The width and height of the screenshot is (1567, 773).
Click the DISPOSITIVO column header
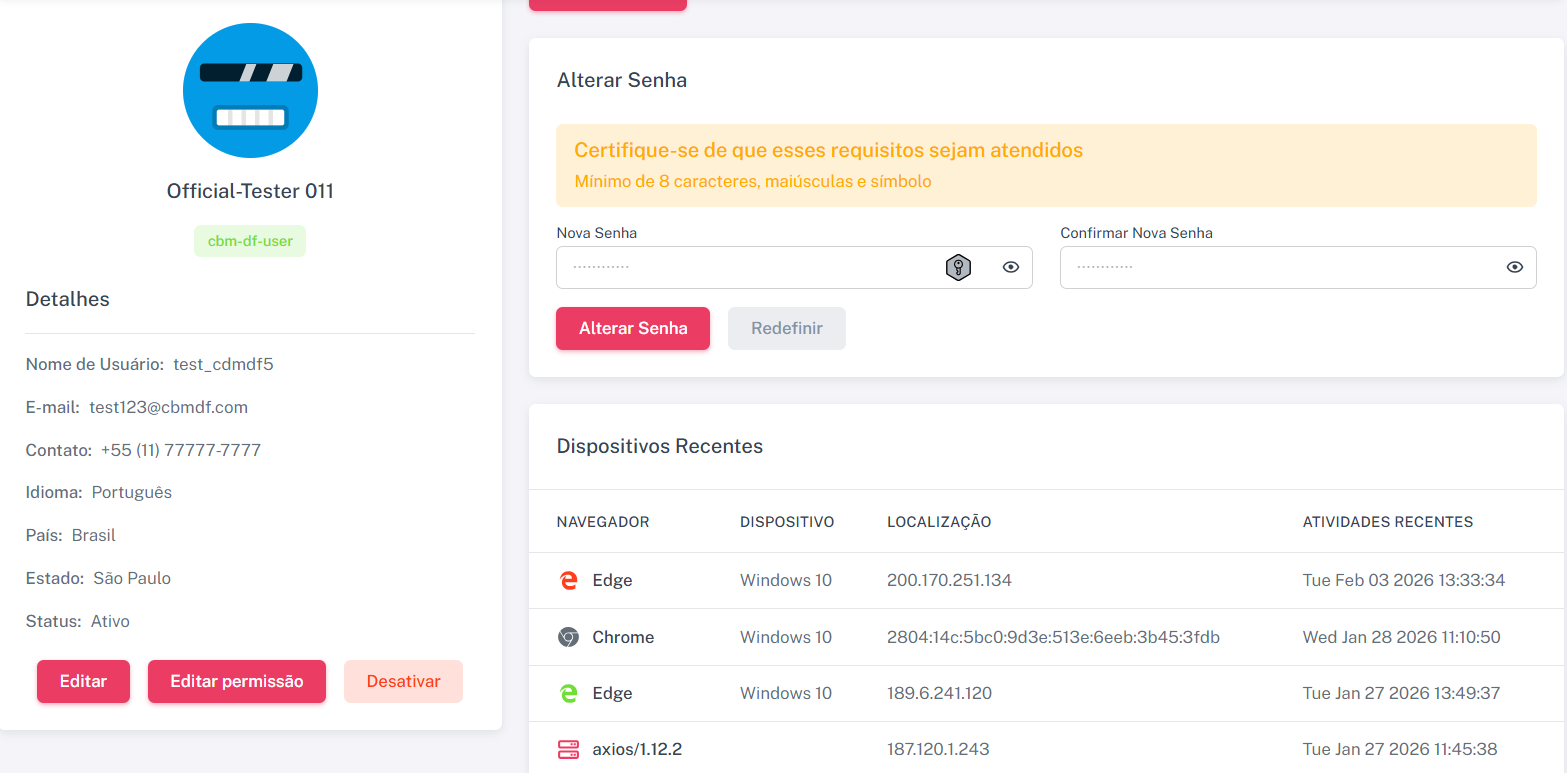(787, 522)
